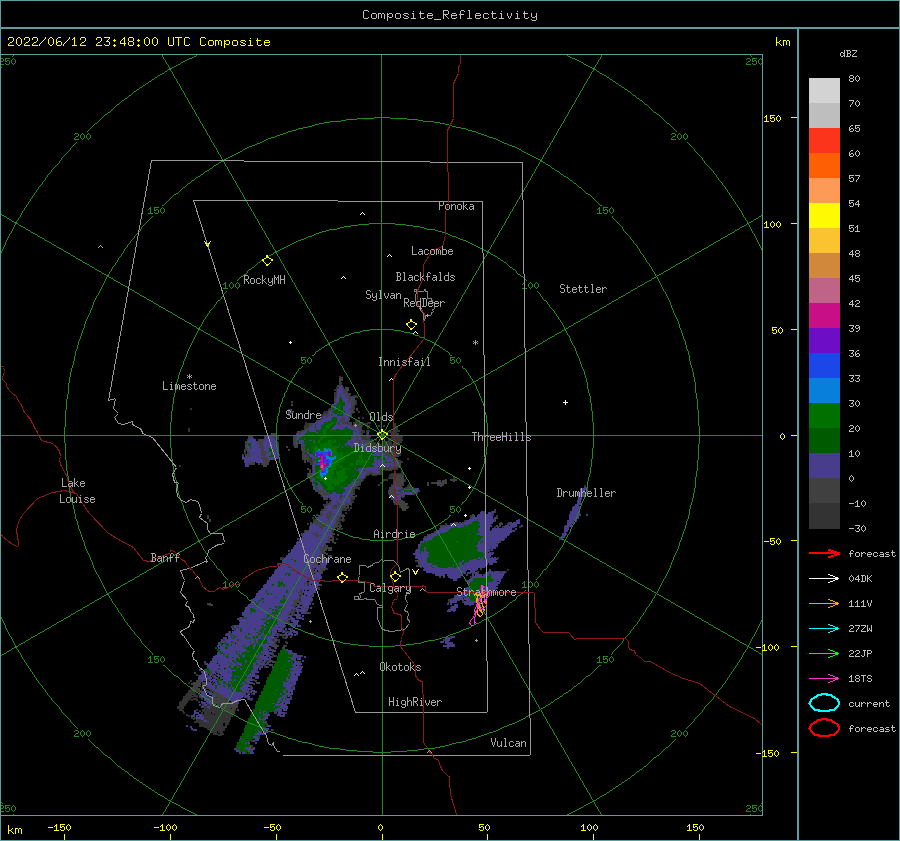Click the Okotoks label

coord(401,667)
